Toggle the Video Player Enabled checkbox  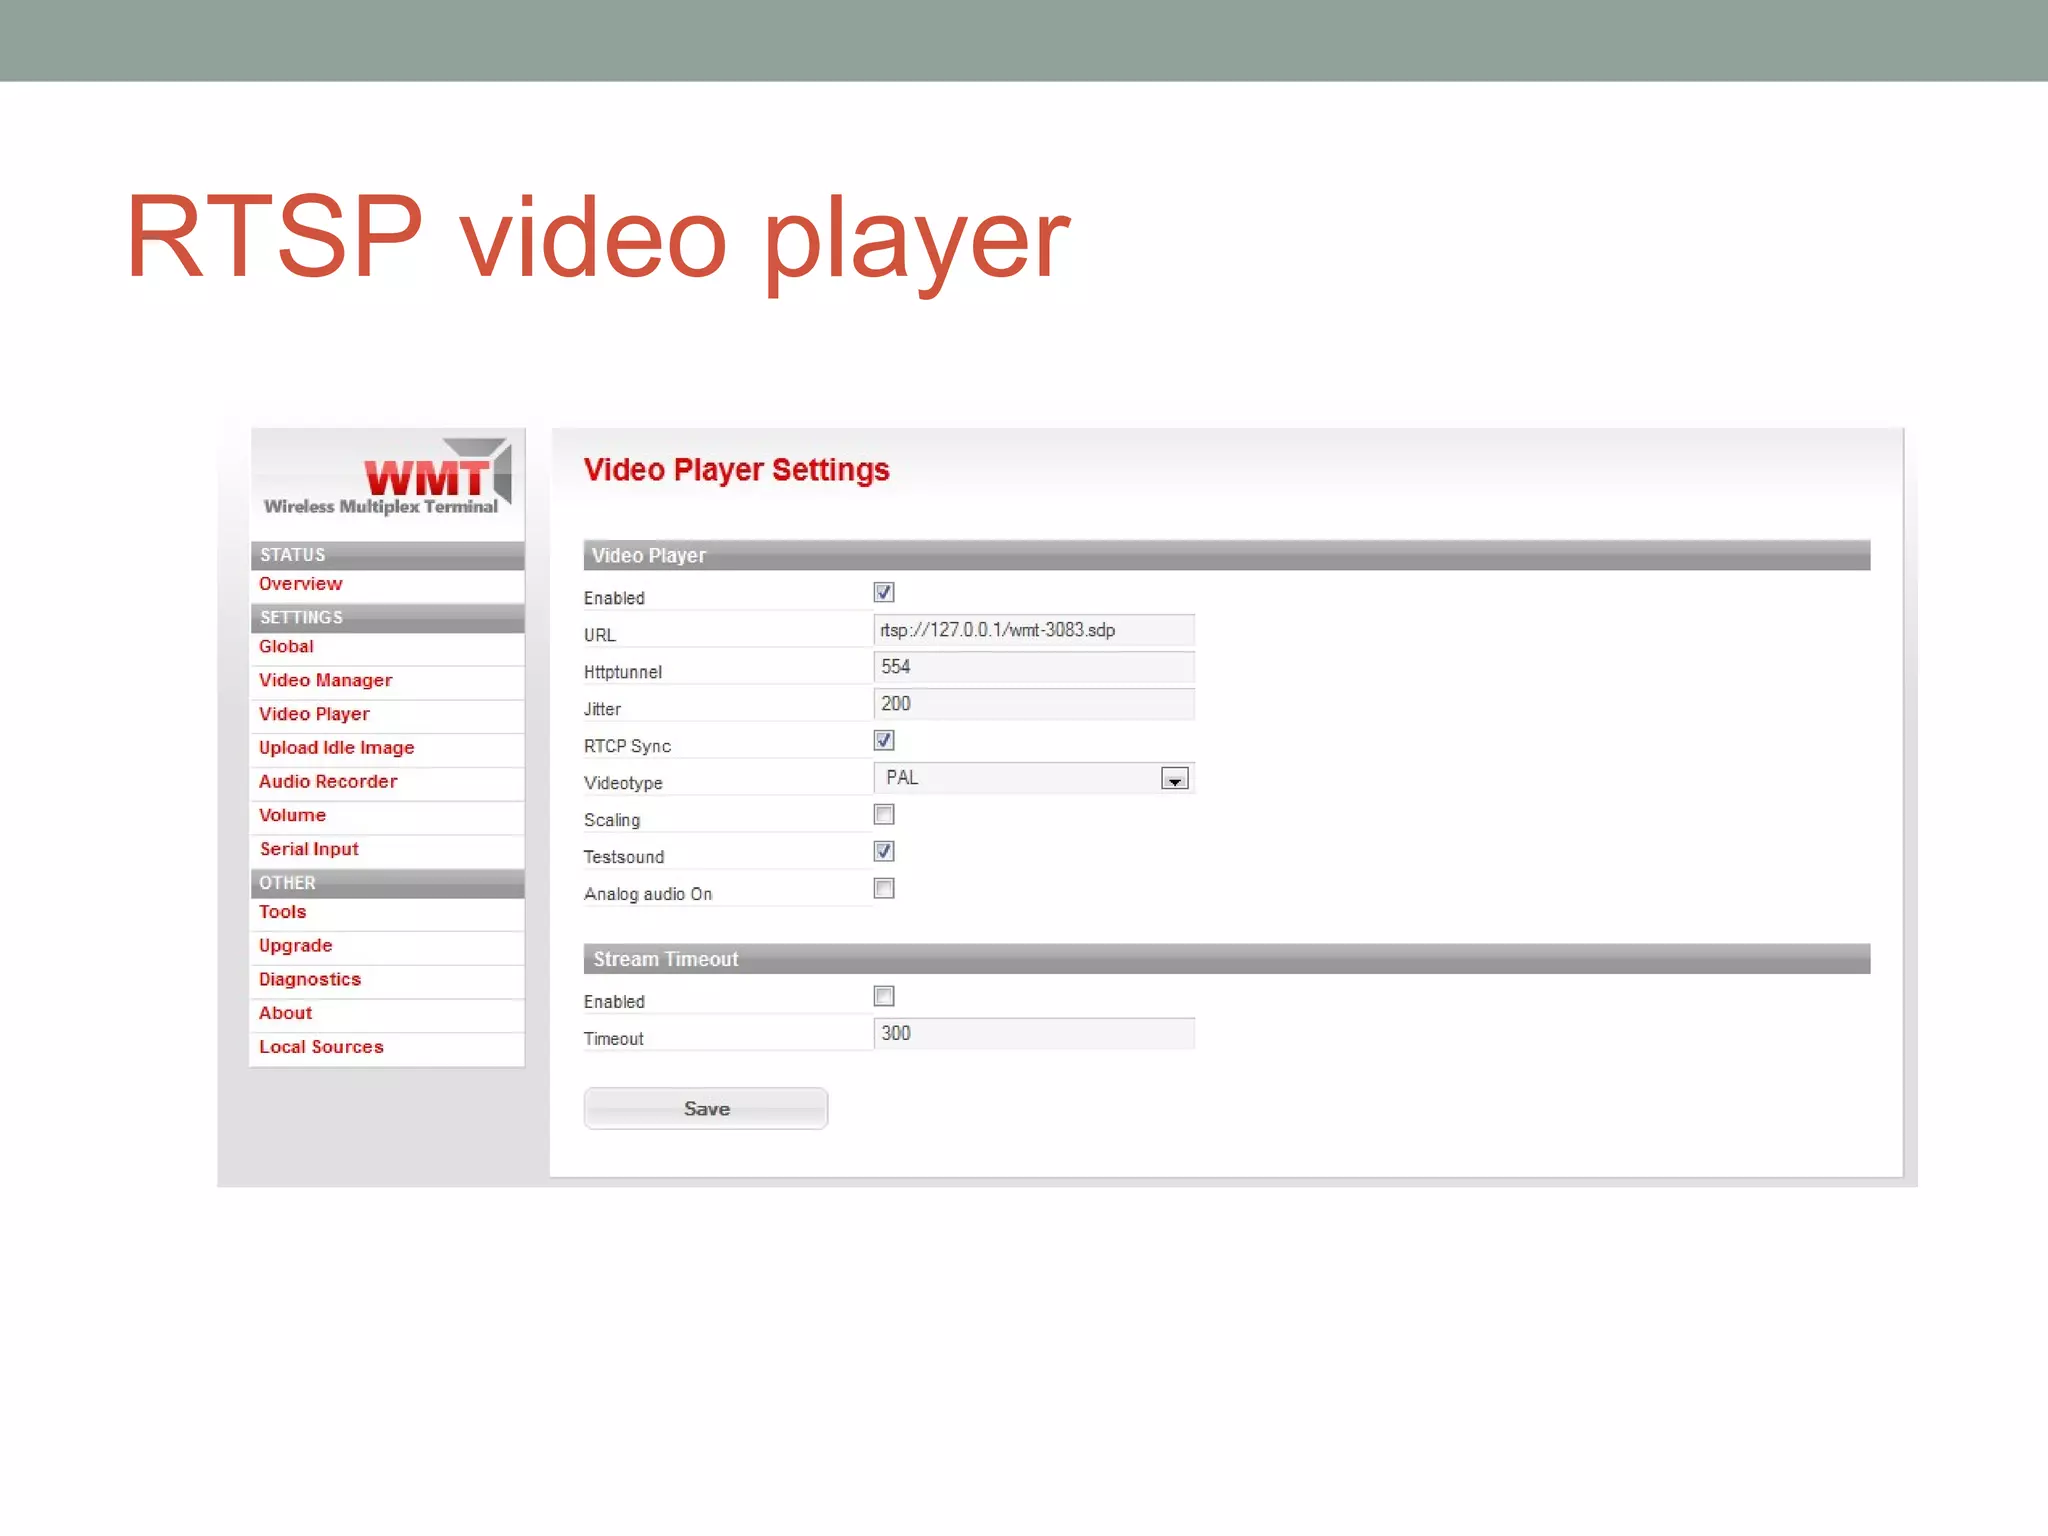[884, 592]
